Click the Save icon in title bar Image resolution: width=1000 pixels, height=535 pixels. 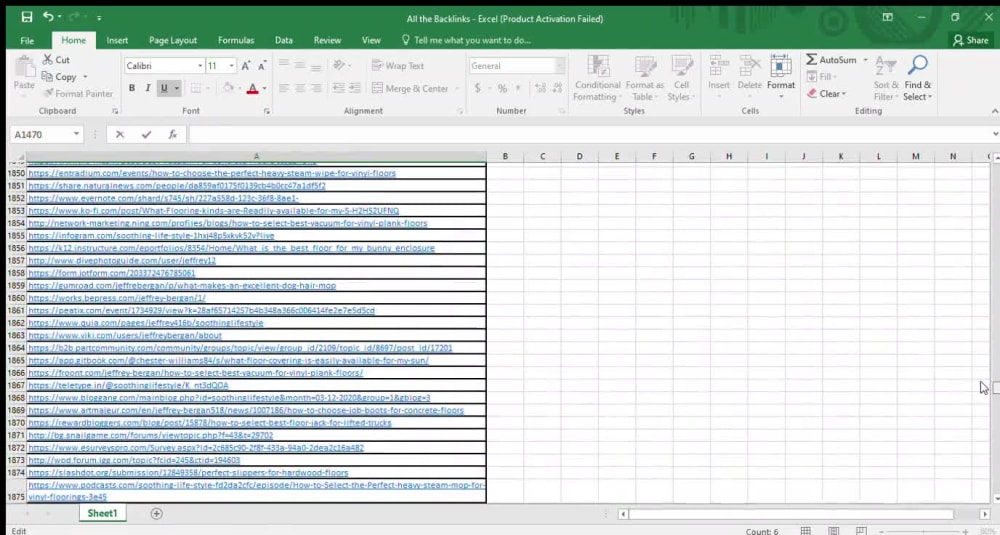click(x=26, y=17)
